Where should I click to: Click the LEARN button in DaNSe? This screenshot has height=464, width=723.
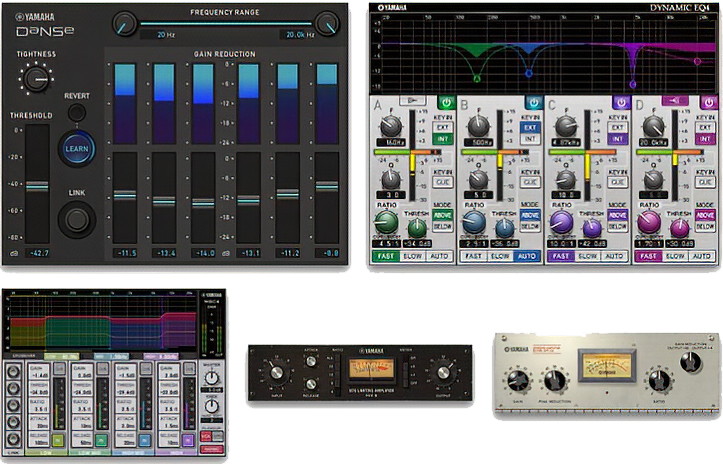(x=77, y=149)
